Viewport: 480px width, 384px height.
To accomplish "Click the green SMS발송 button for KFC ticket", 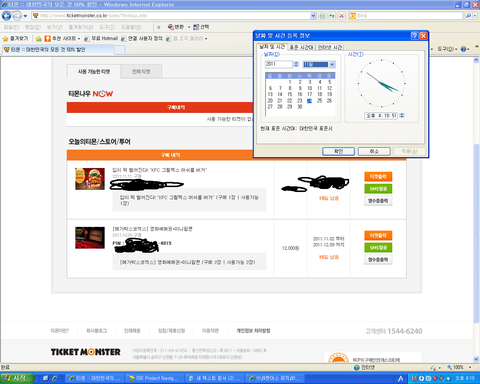I will 378,189.
